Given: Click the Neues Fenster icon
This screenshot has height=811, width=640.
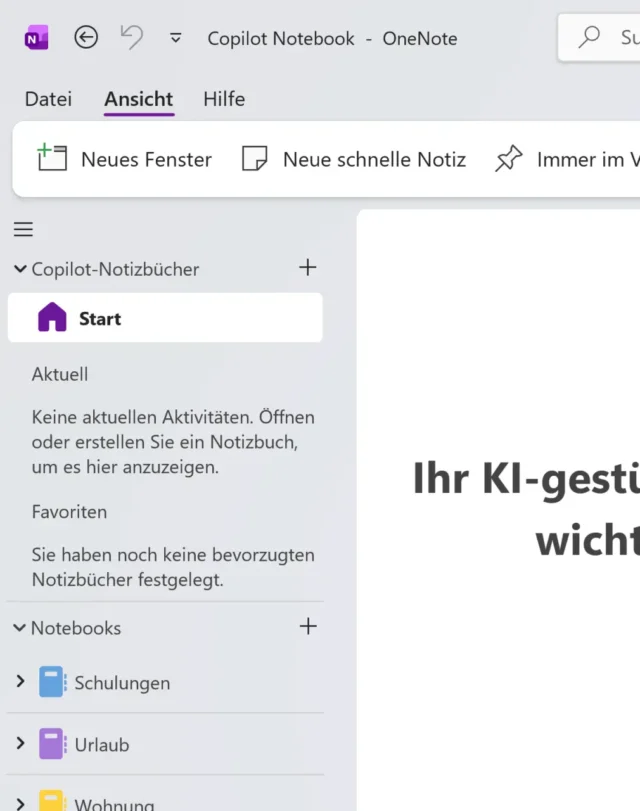Looking at the screenshot, I should pos(52,158).
